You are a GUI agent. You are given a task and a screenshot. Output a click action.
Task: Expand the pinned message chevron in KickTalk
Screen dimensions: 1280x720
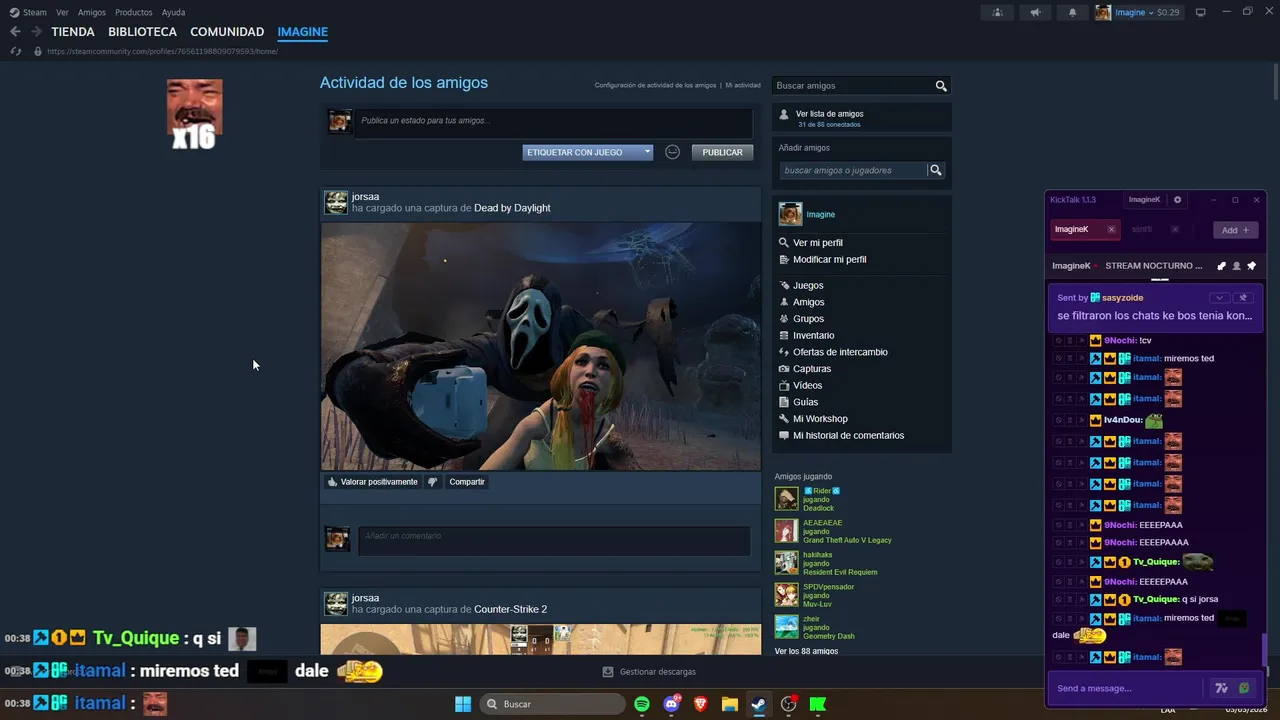1219,298
